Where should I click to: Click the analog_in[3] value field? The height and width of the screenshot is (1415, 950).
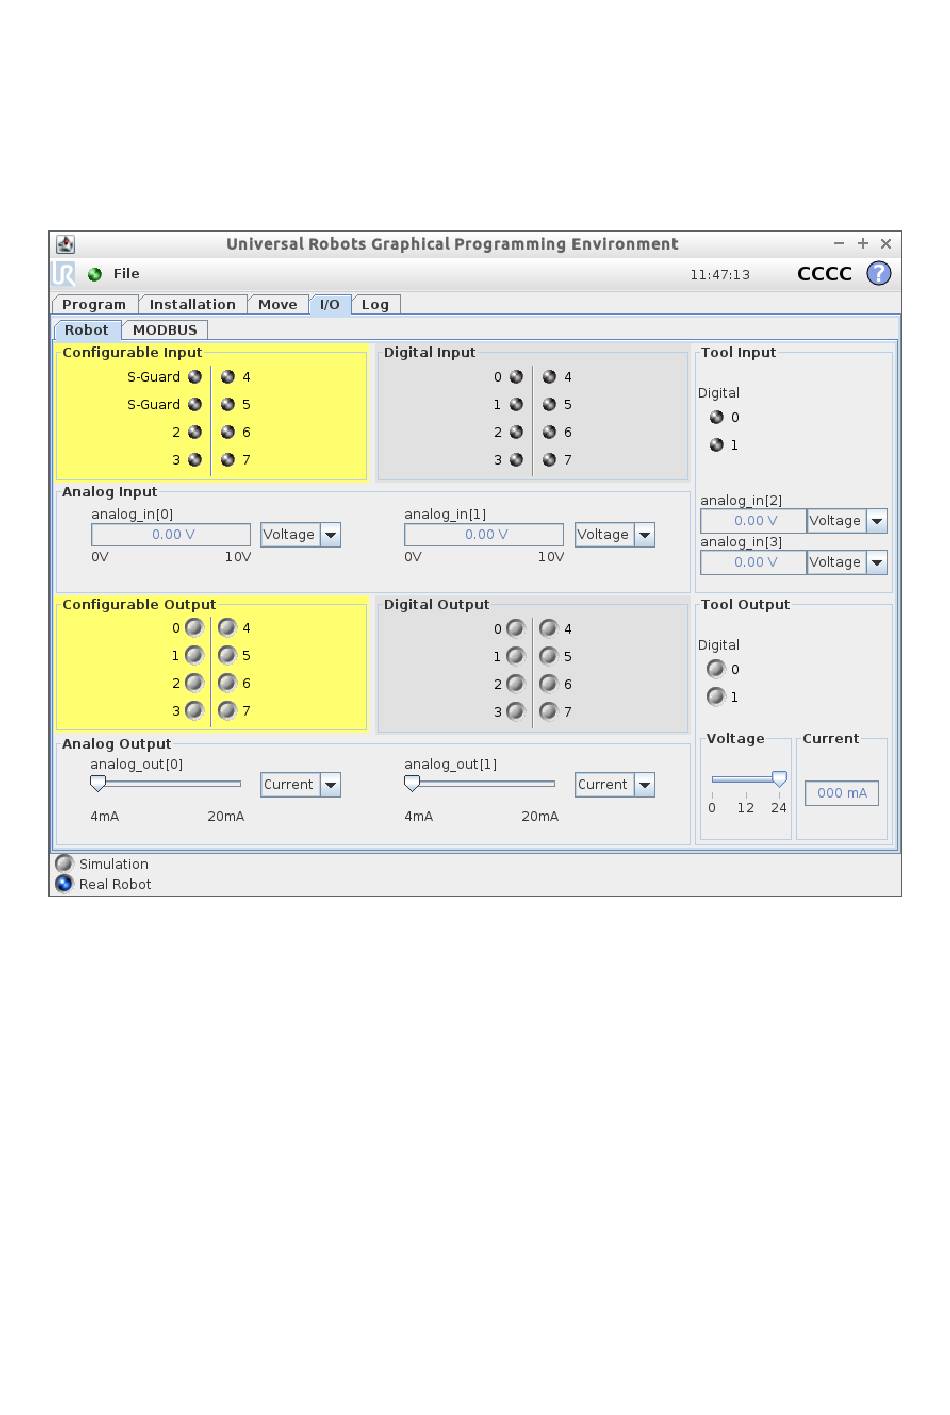[754, 562]
